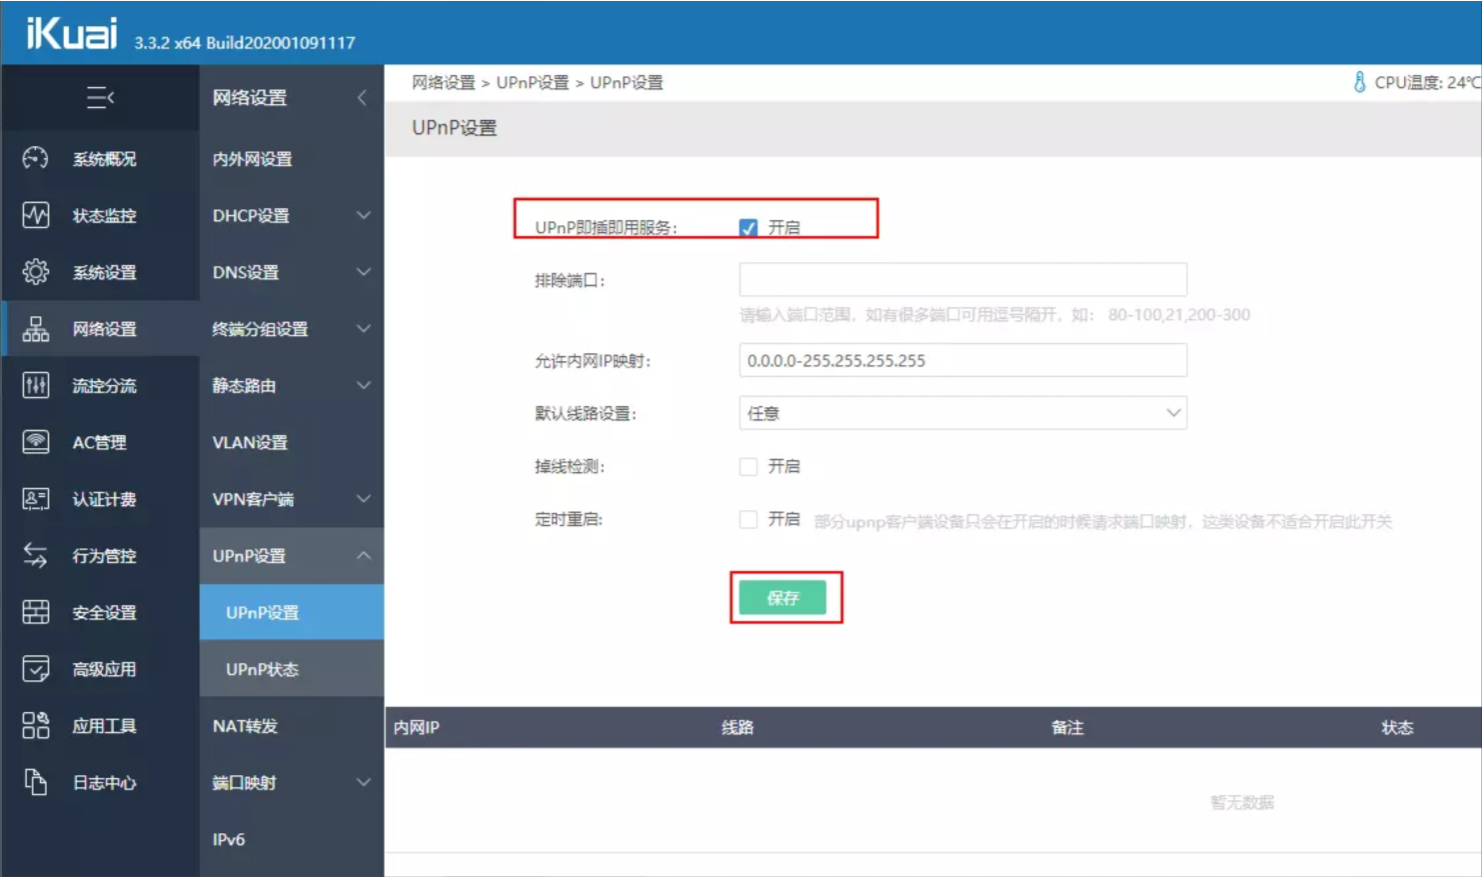Click the 高级应用 checkbox icon

pyautogui.click(x=36, y=669)
